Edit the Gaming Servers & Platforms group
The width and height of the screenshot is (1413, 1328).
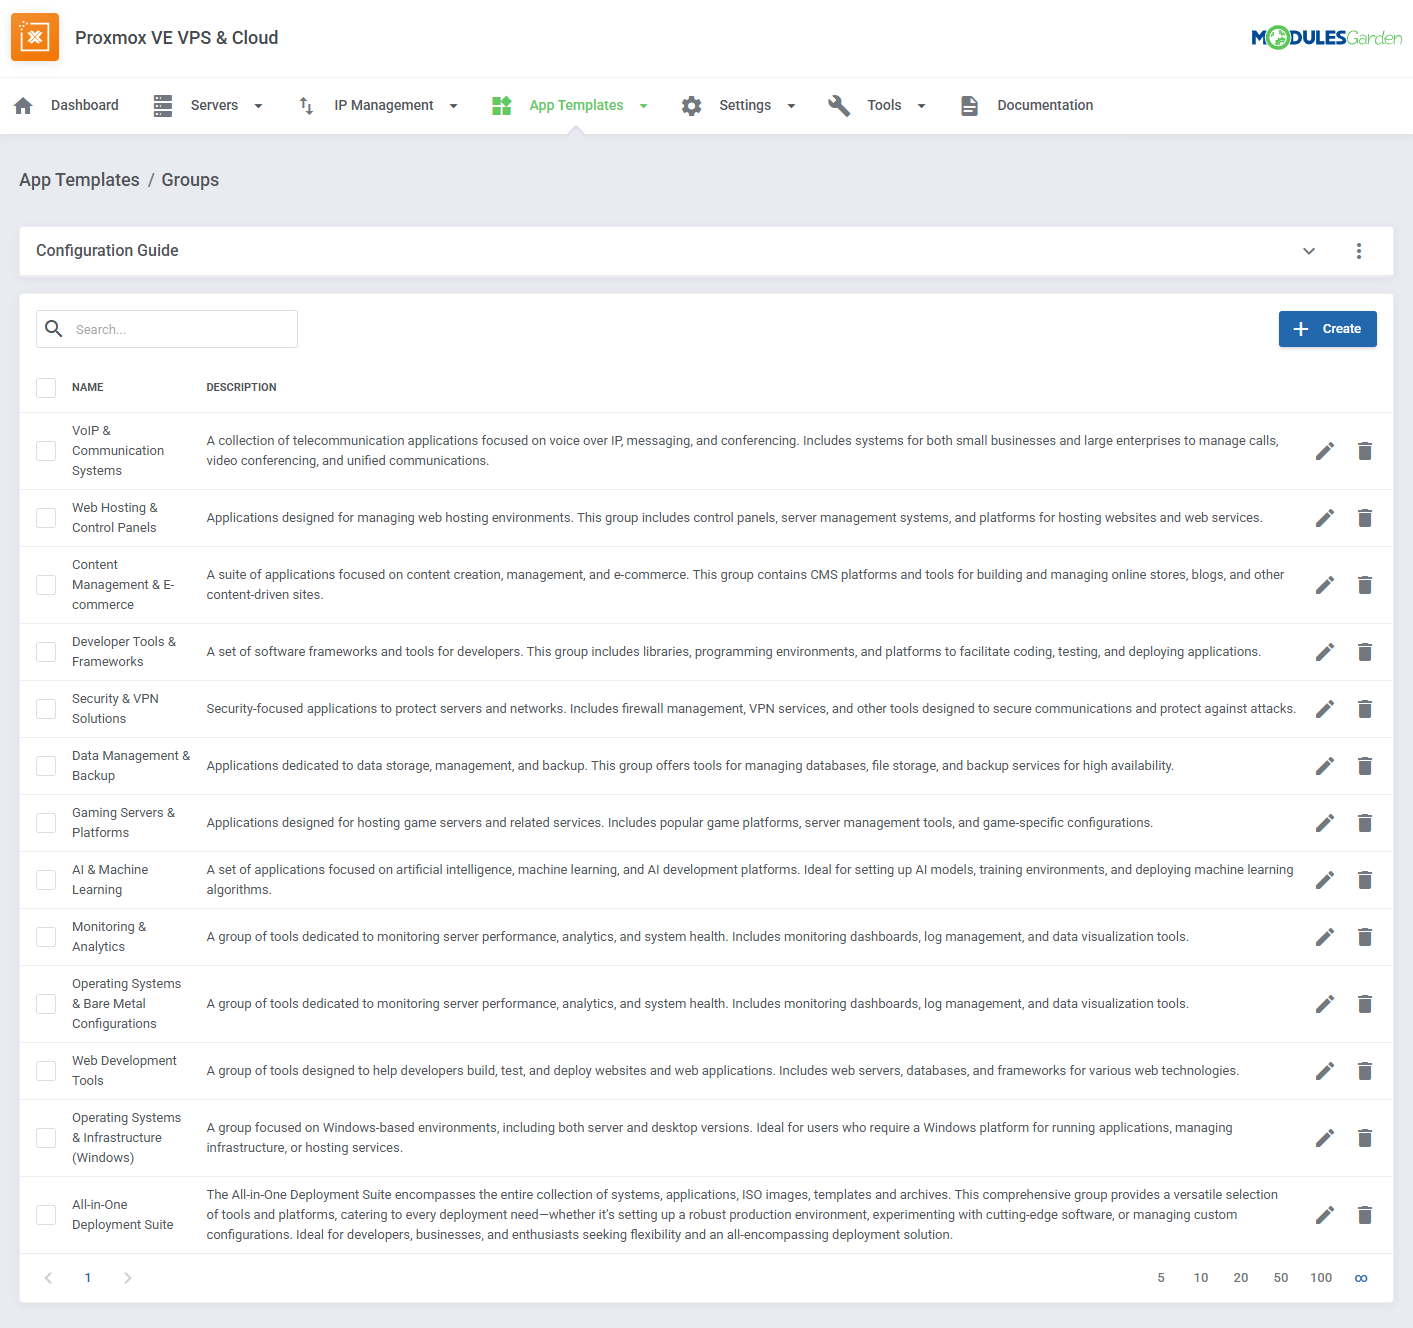(1324, 822)
